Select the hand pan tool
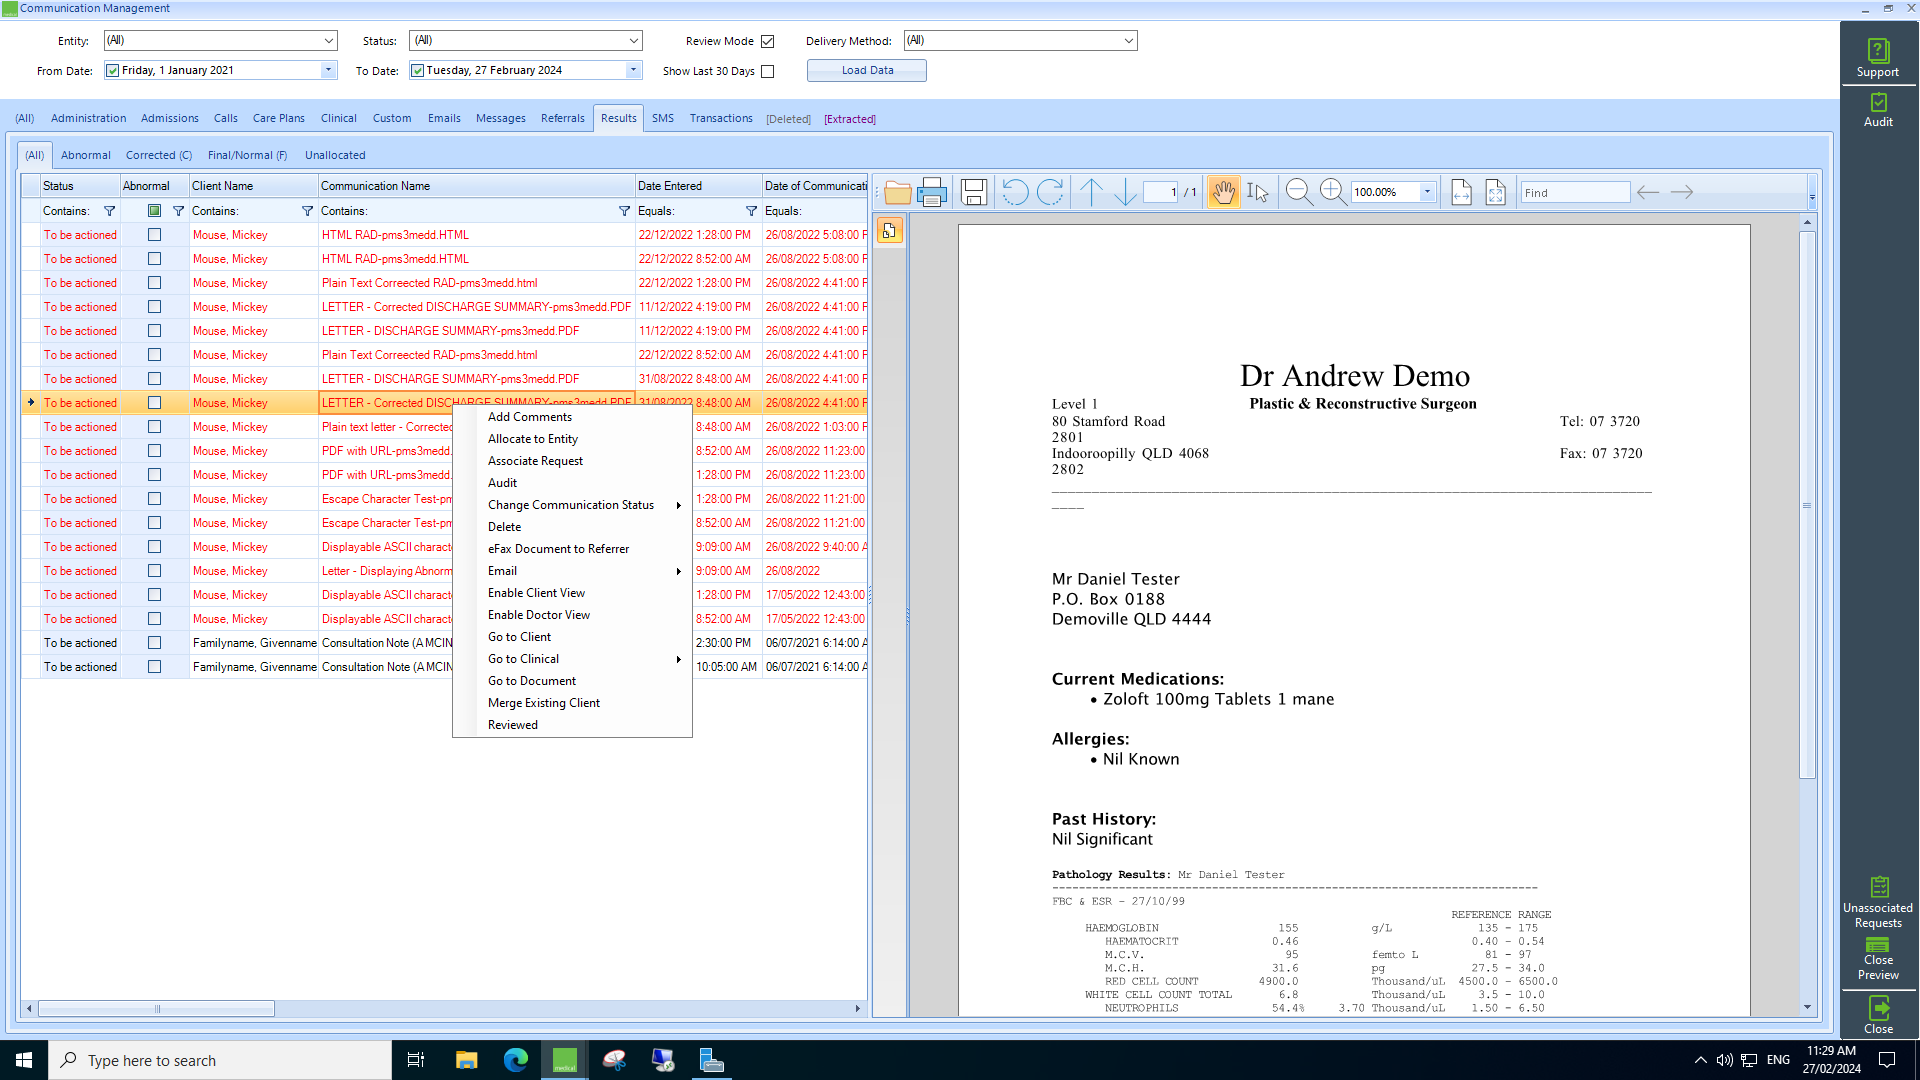 [x=1223, y=192]
